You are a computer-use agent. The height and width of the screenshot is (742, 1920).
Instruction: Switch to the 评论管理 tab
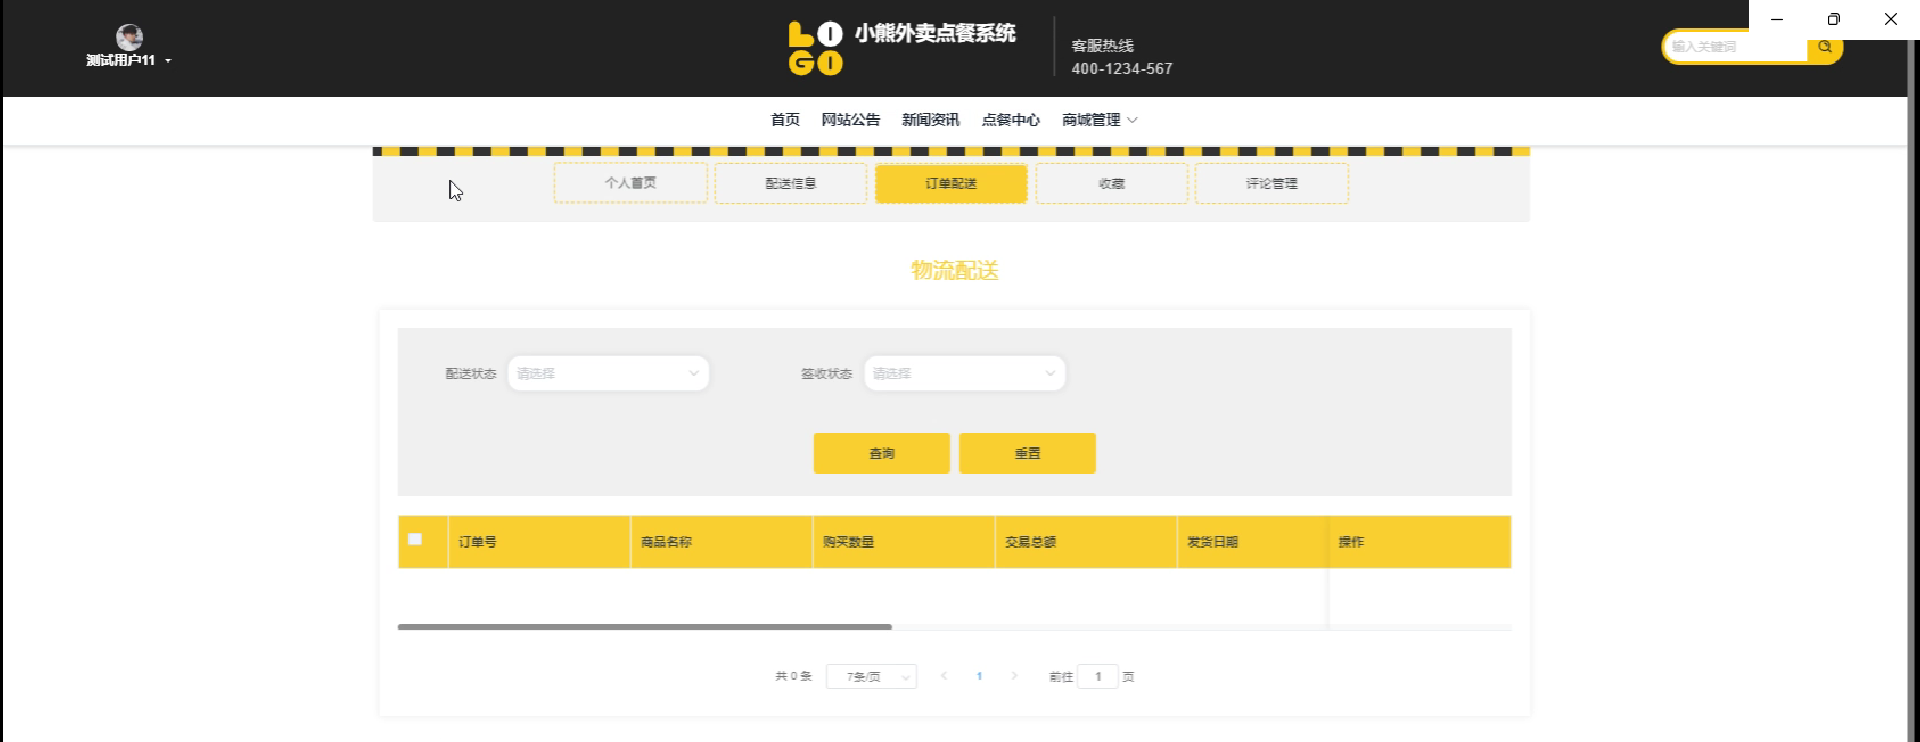point(1272,184)
